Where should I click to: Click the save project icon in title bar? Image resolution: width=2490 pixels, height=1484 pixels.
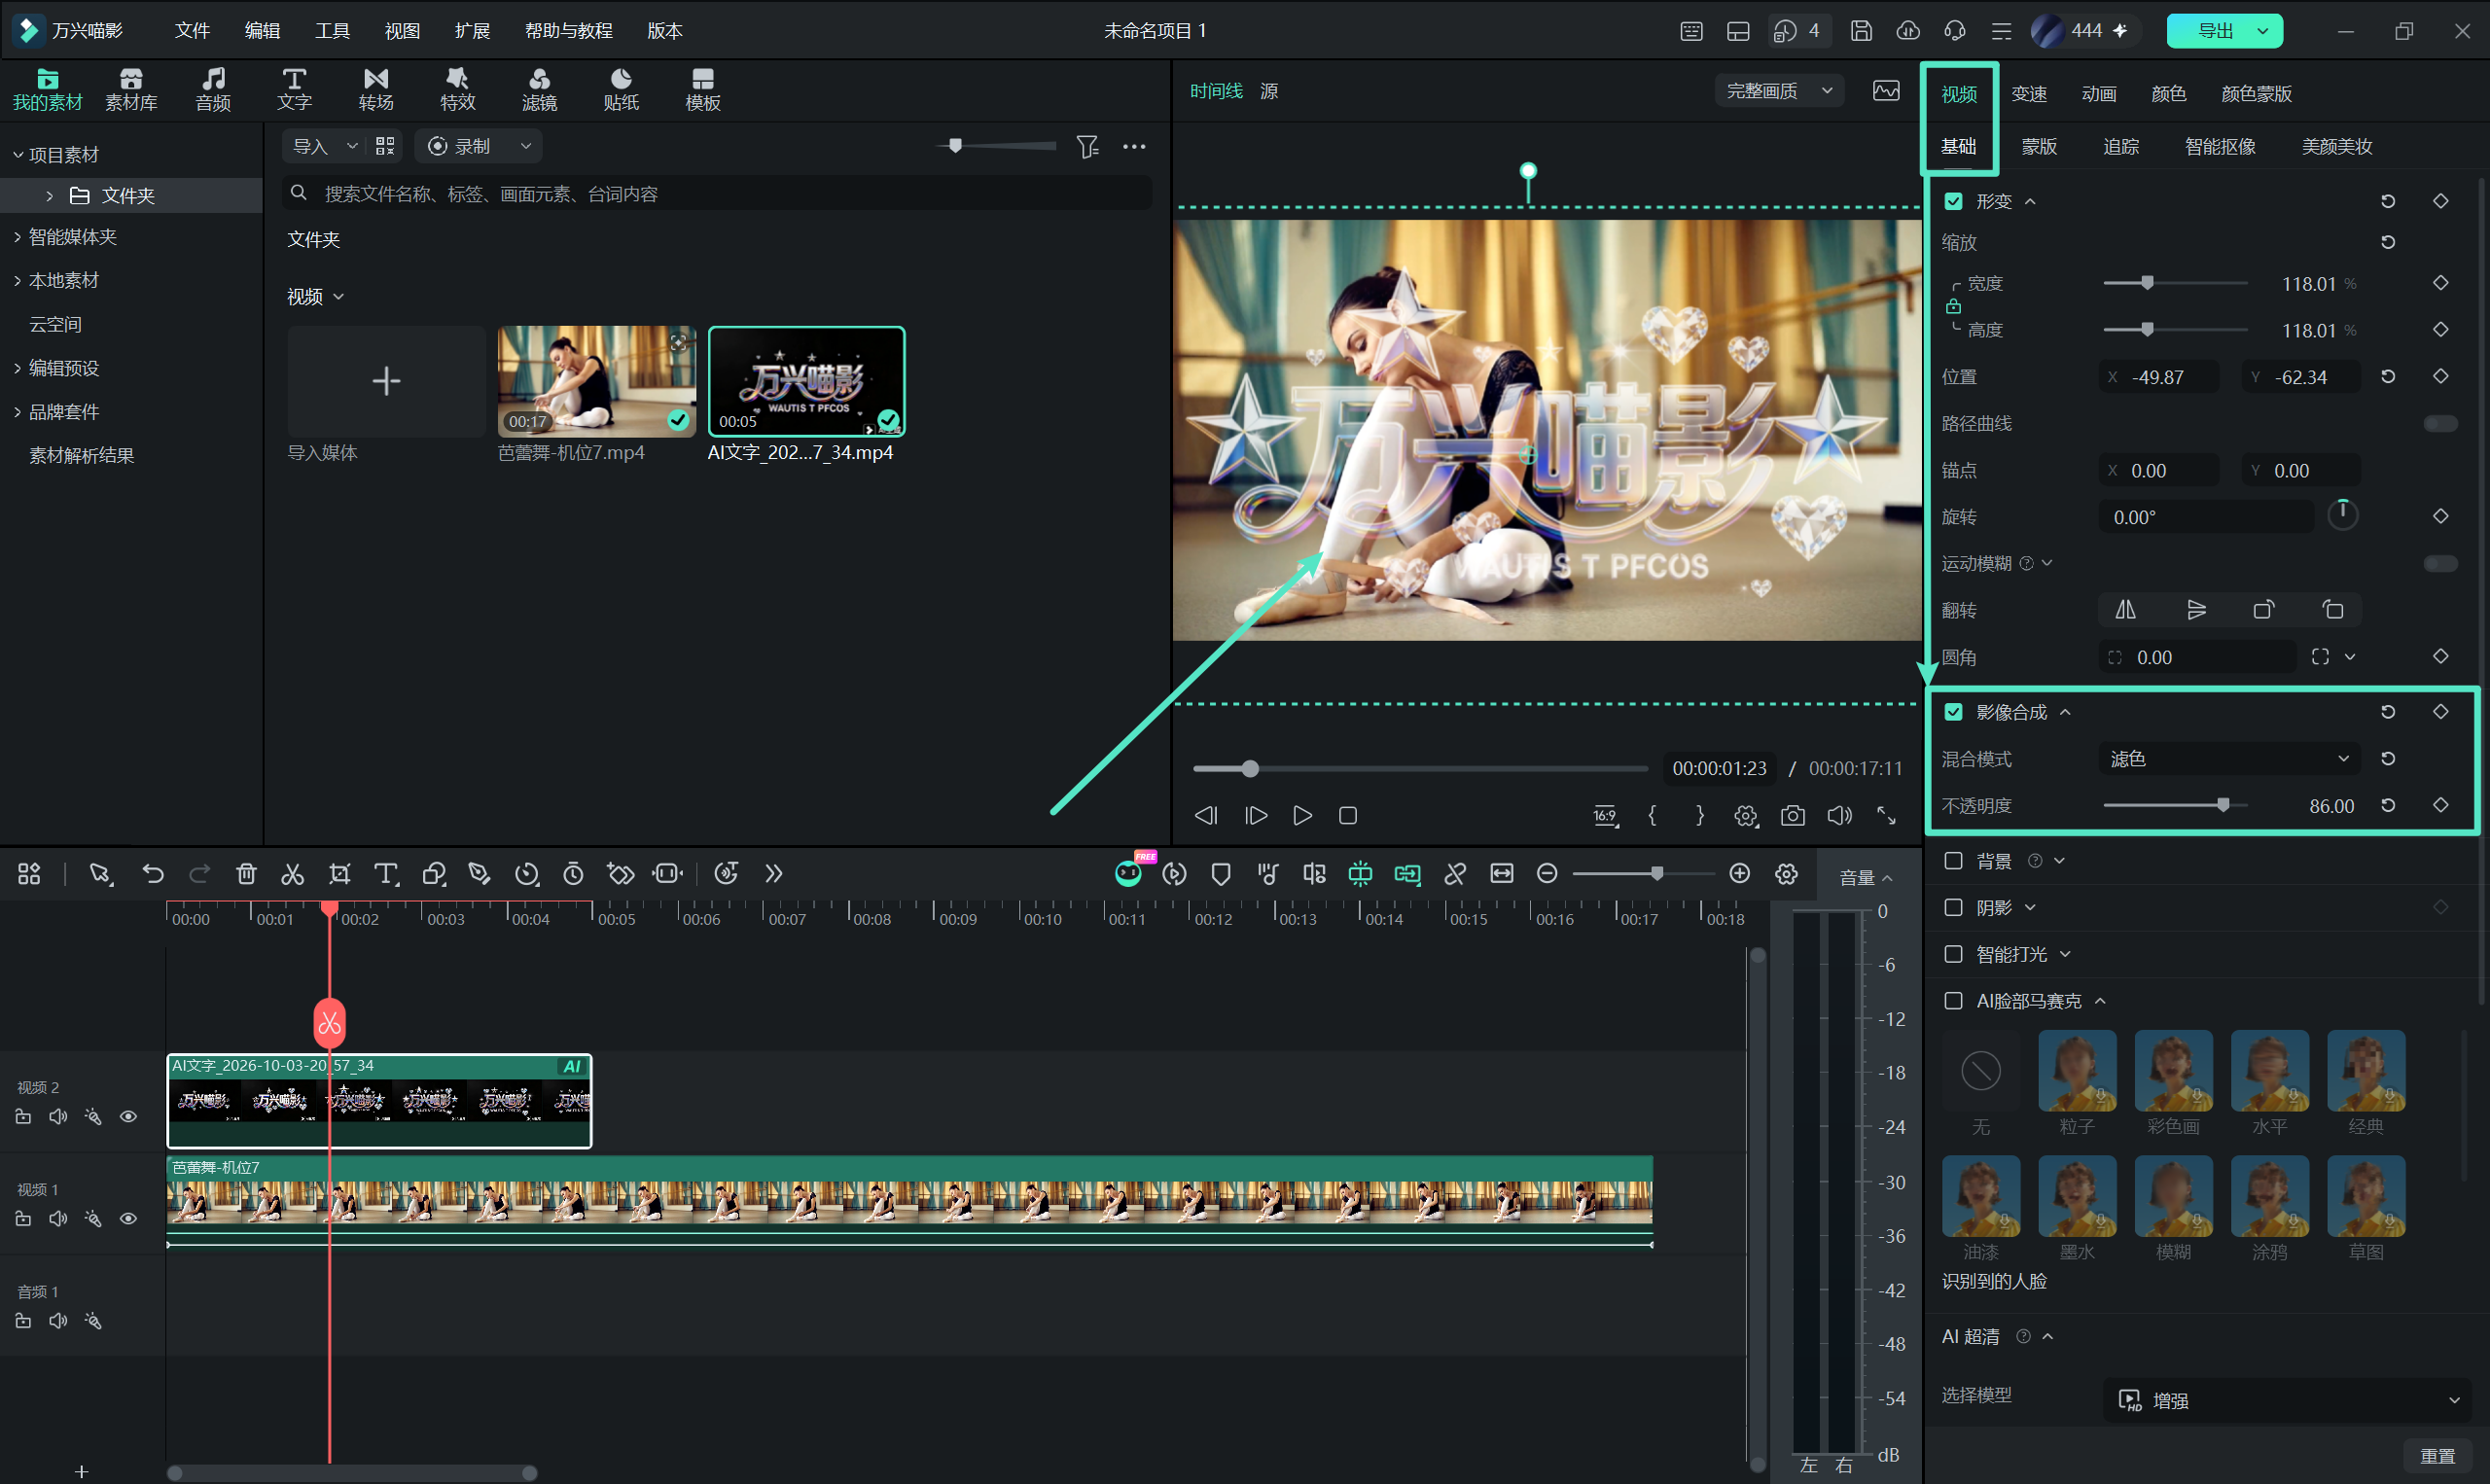(1861, 31)
